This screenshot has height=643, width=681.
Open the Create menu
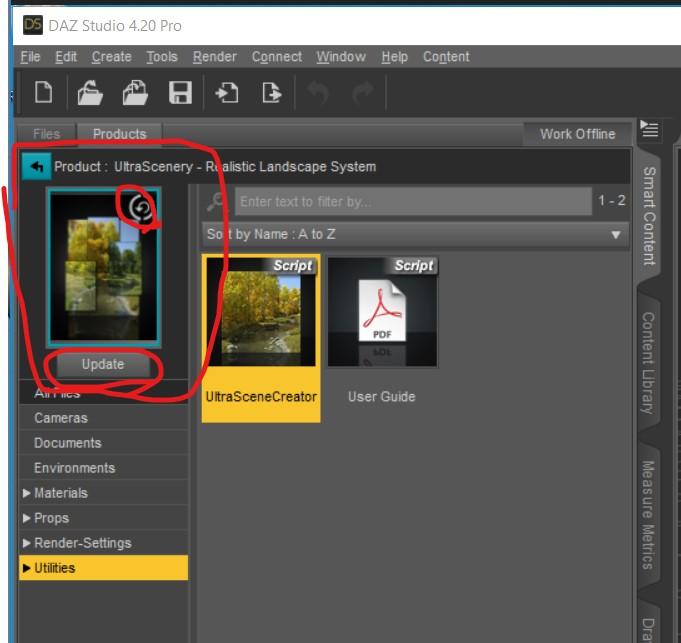coord(111,56)
